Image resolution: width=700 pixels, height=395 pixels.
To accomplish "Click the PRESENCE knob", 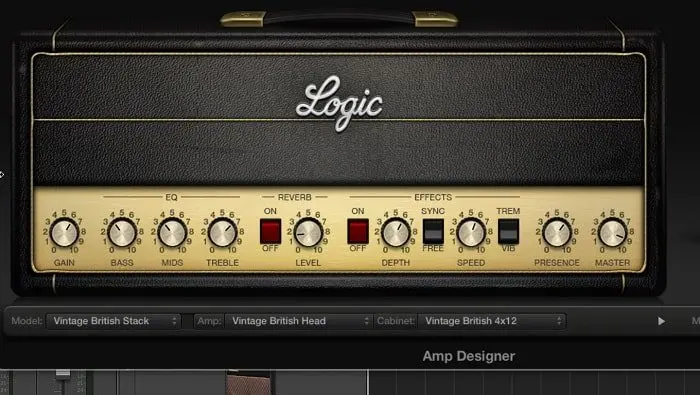I will coord(557,233).
